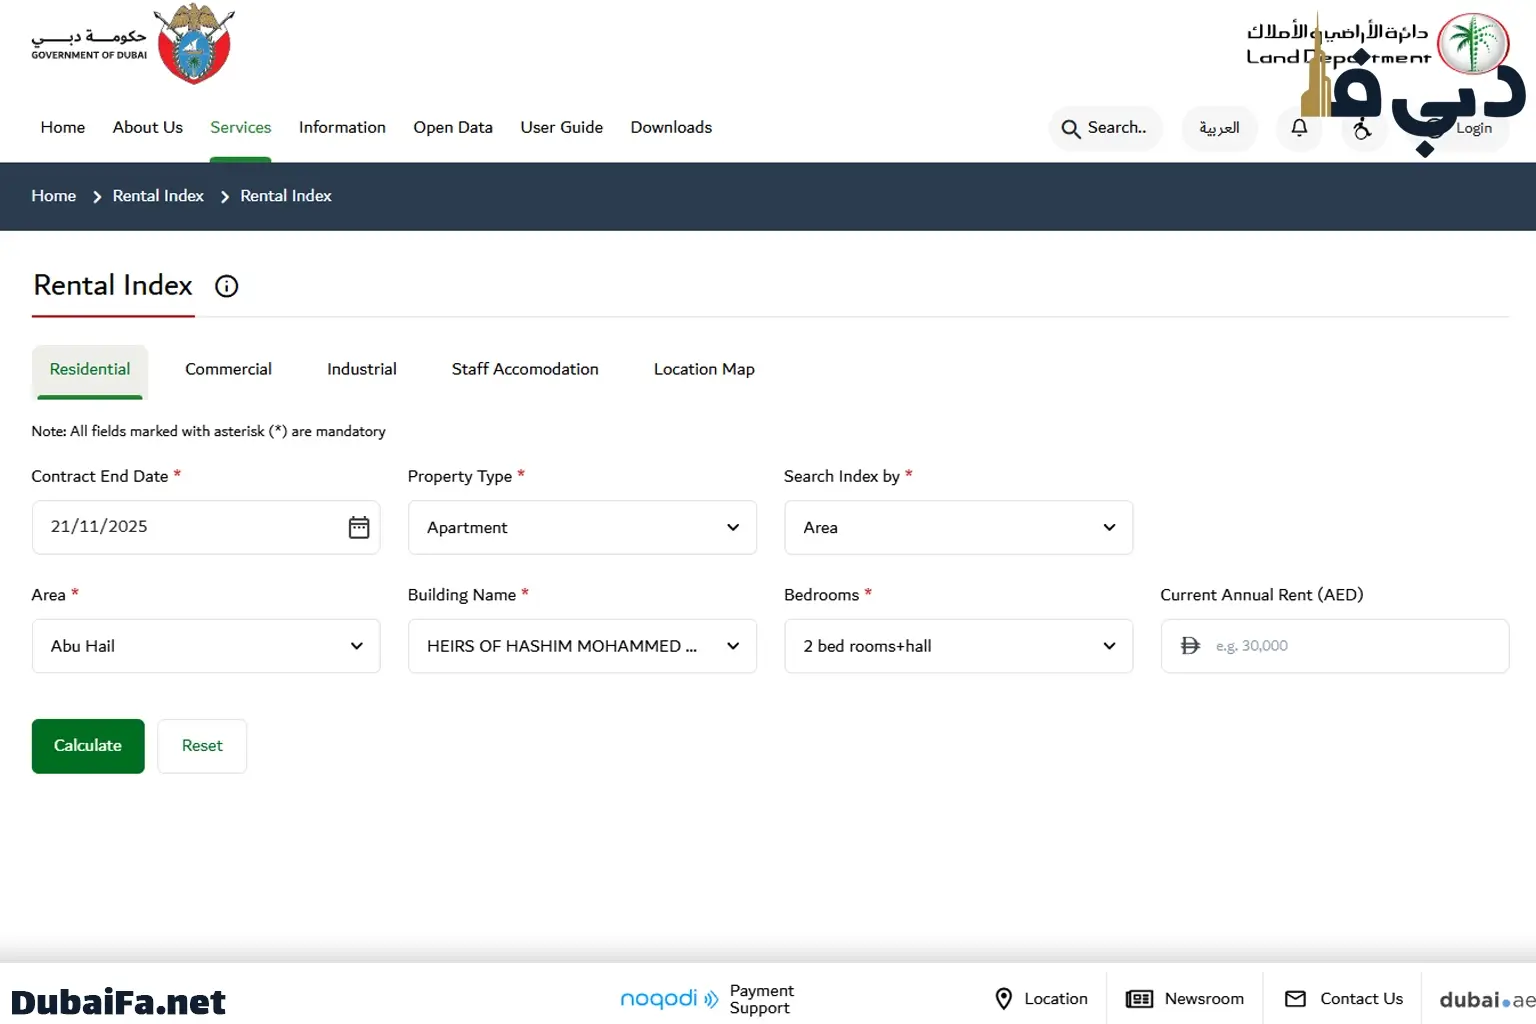Open the Bedrooms dropdown
Viewport: 1536px width, 1024px height.
pos(958,646)
